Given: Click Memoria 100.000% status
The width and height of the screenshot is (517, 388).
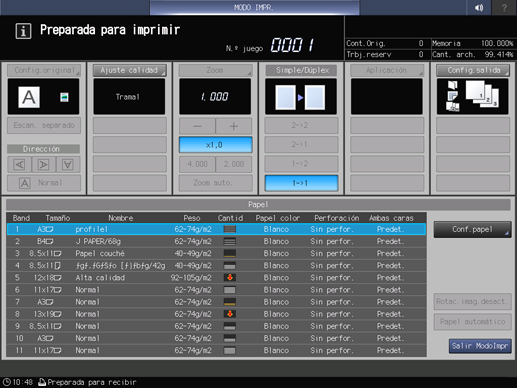Looking at the screenshot, I should click(x=473, y=43).
